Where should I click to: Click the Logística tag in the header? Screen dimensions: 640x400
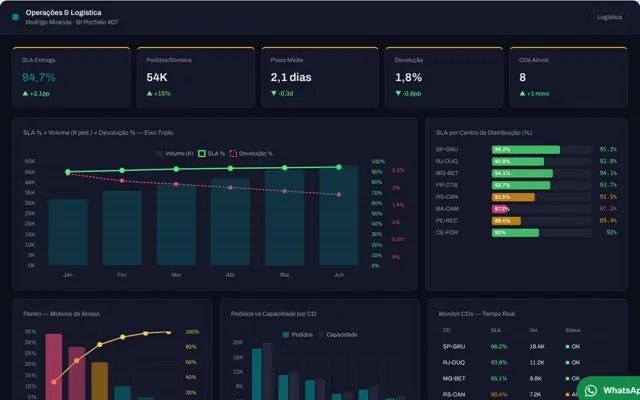coord(609,17)
